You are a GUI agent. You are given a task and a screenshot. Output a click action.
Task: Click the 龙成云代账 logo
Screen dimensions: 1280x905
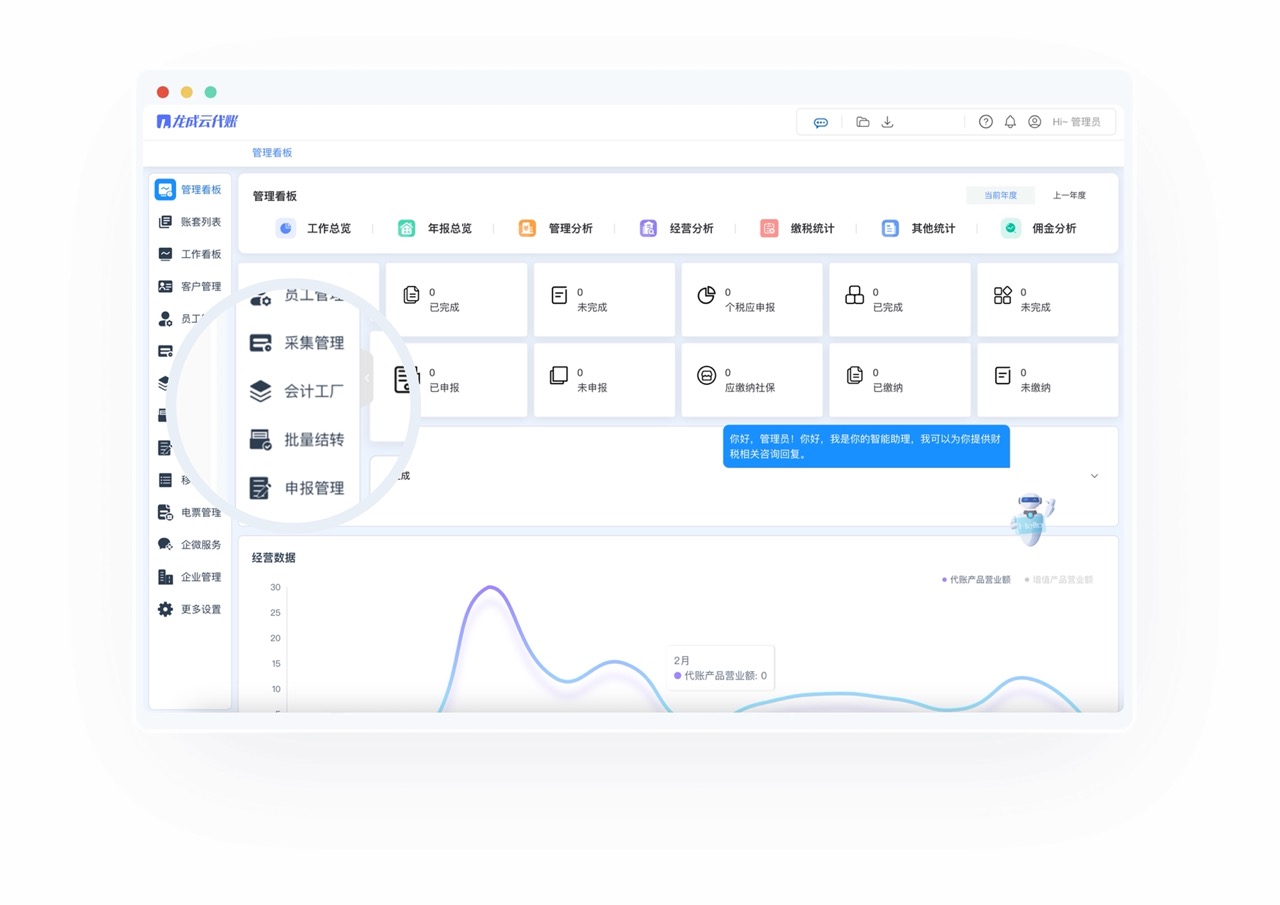pyautogui.click(x=197, y=122)
